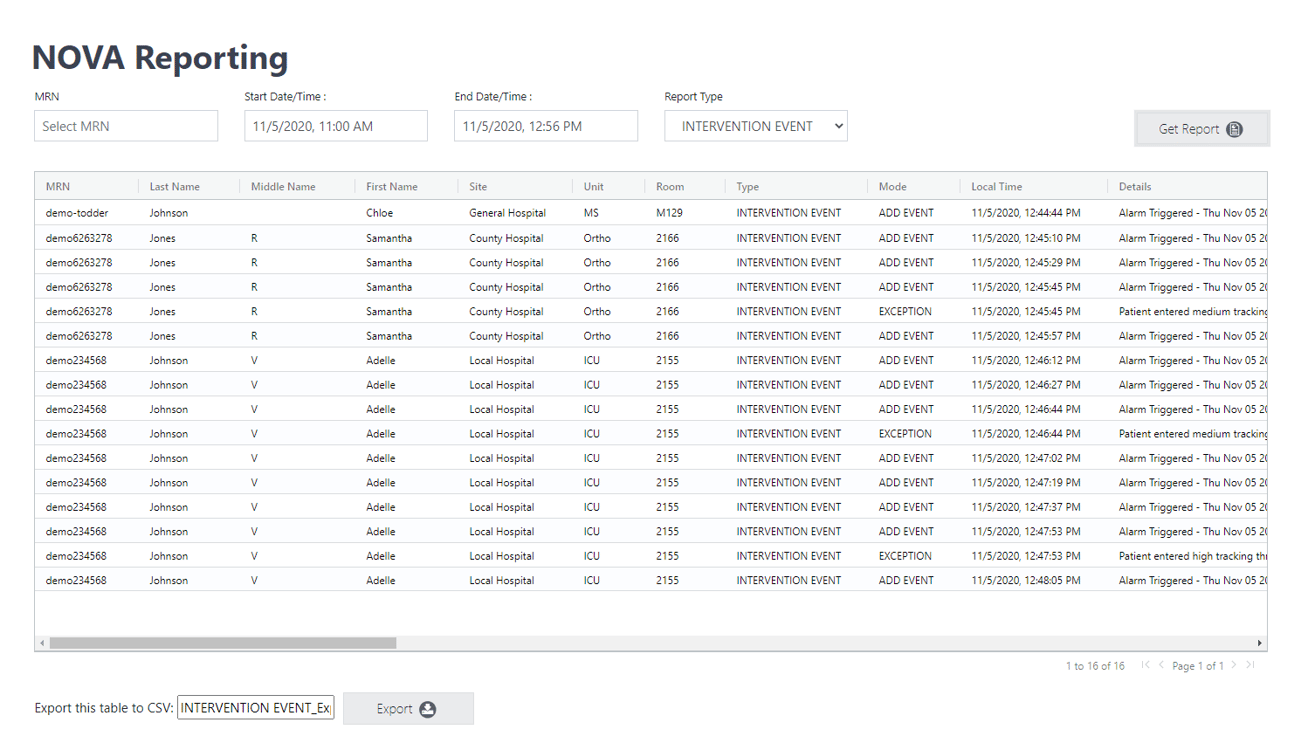Sort by the Local Time column header
The width and height of the screenshot is (1308, 750).
coord(996,187)
